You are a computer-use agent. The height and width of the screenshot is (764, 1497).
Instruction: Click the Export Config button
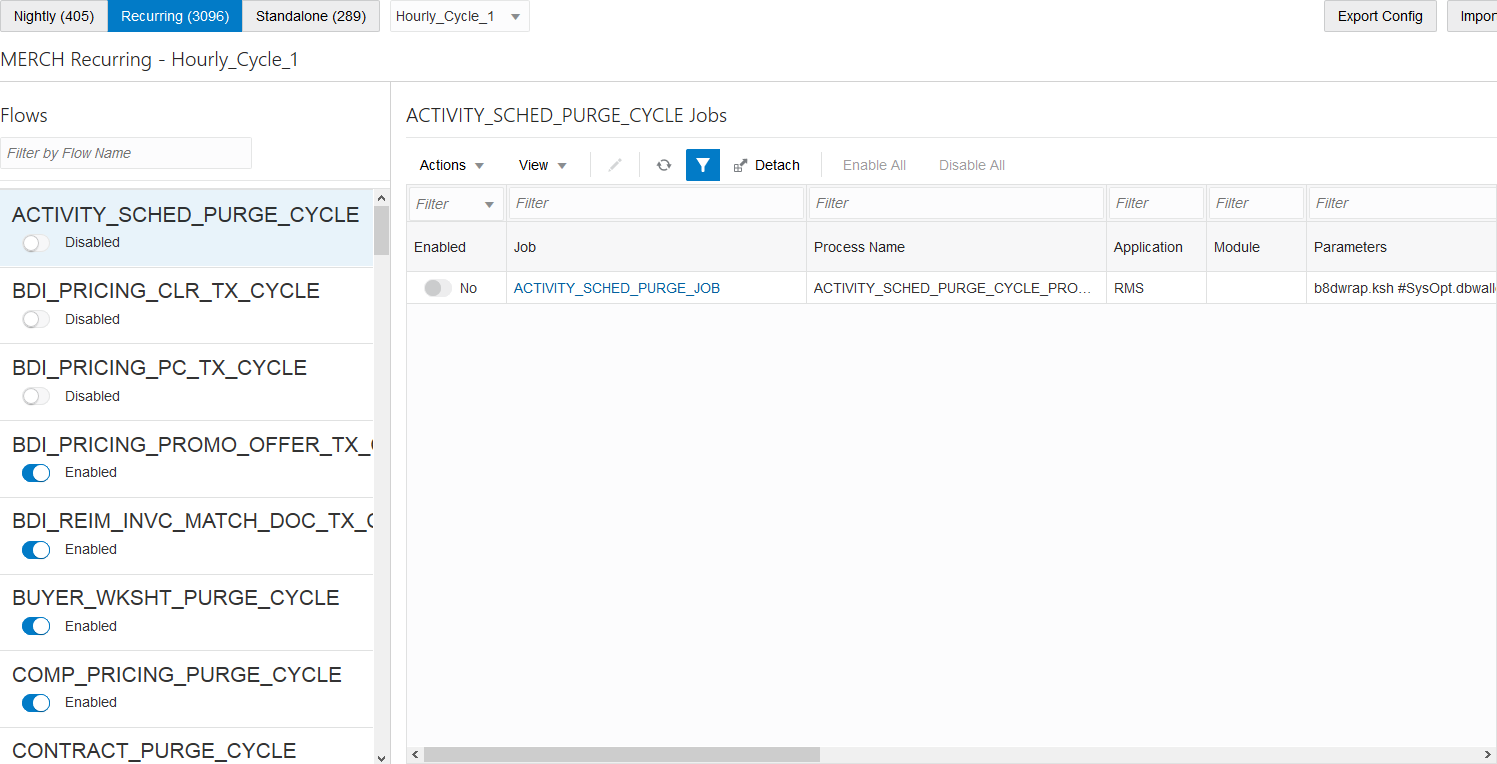[x=1380, y=16]
